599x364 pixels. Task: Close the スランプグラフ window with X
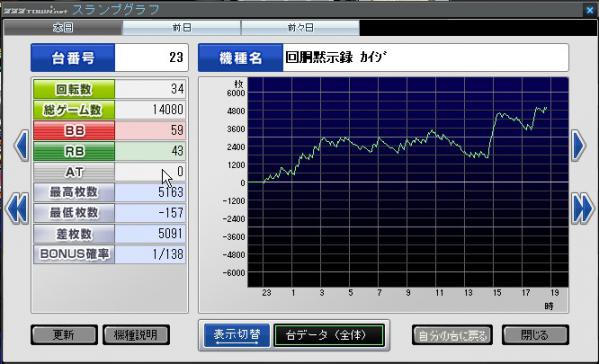pos(590,10)
